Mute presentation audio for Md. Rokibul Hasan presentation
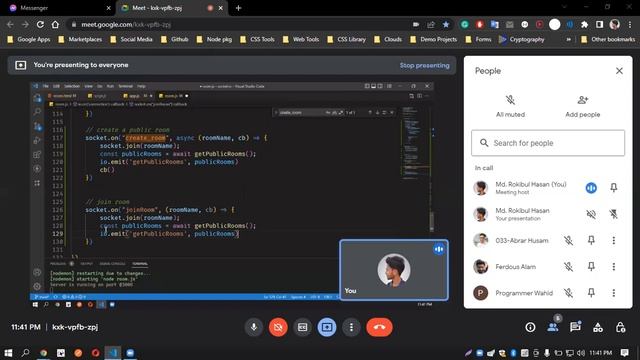 pyautogui.click(x=591, y=214)
